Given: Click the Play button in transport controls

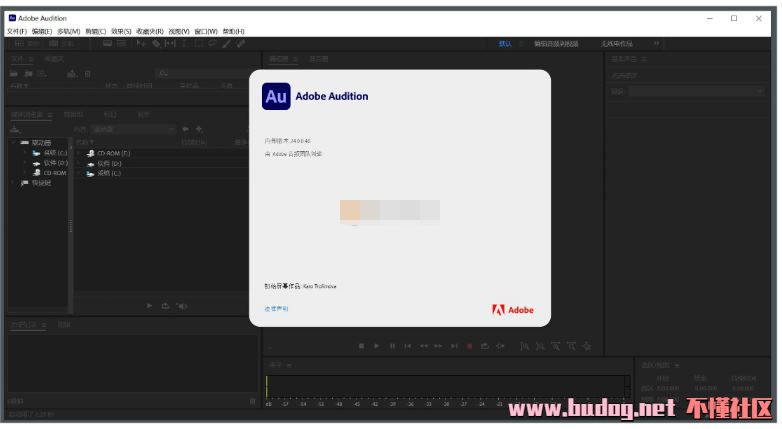Looking at the screenshot, I should (377, 346).
